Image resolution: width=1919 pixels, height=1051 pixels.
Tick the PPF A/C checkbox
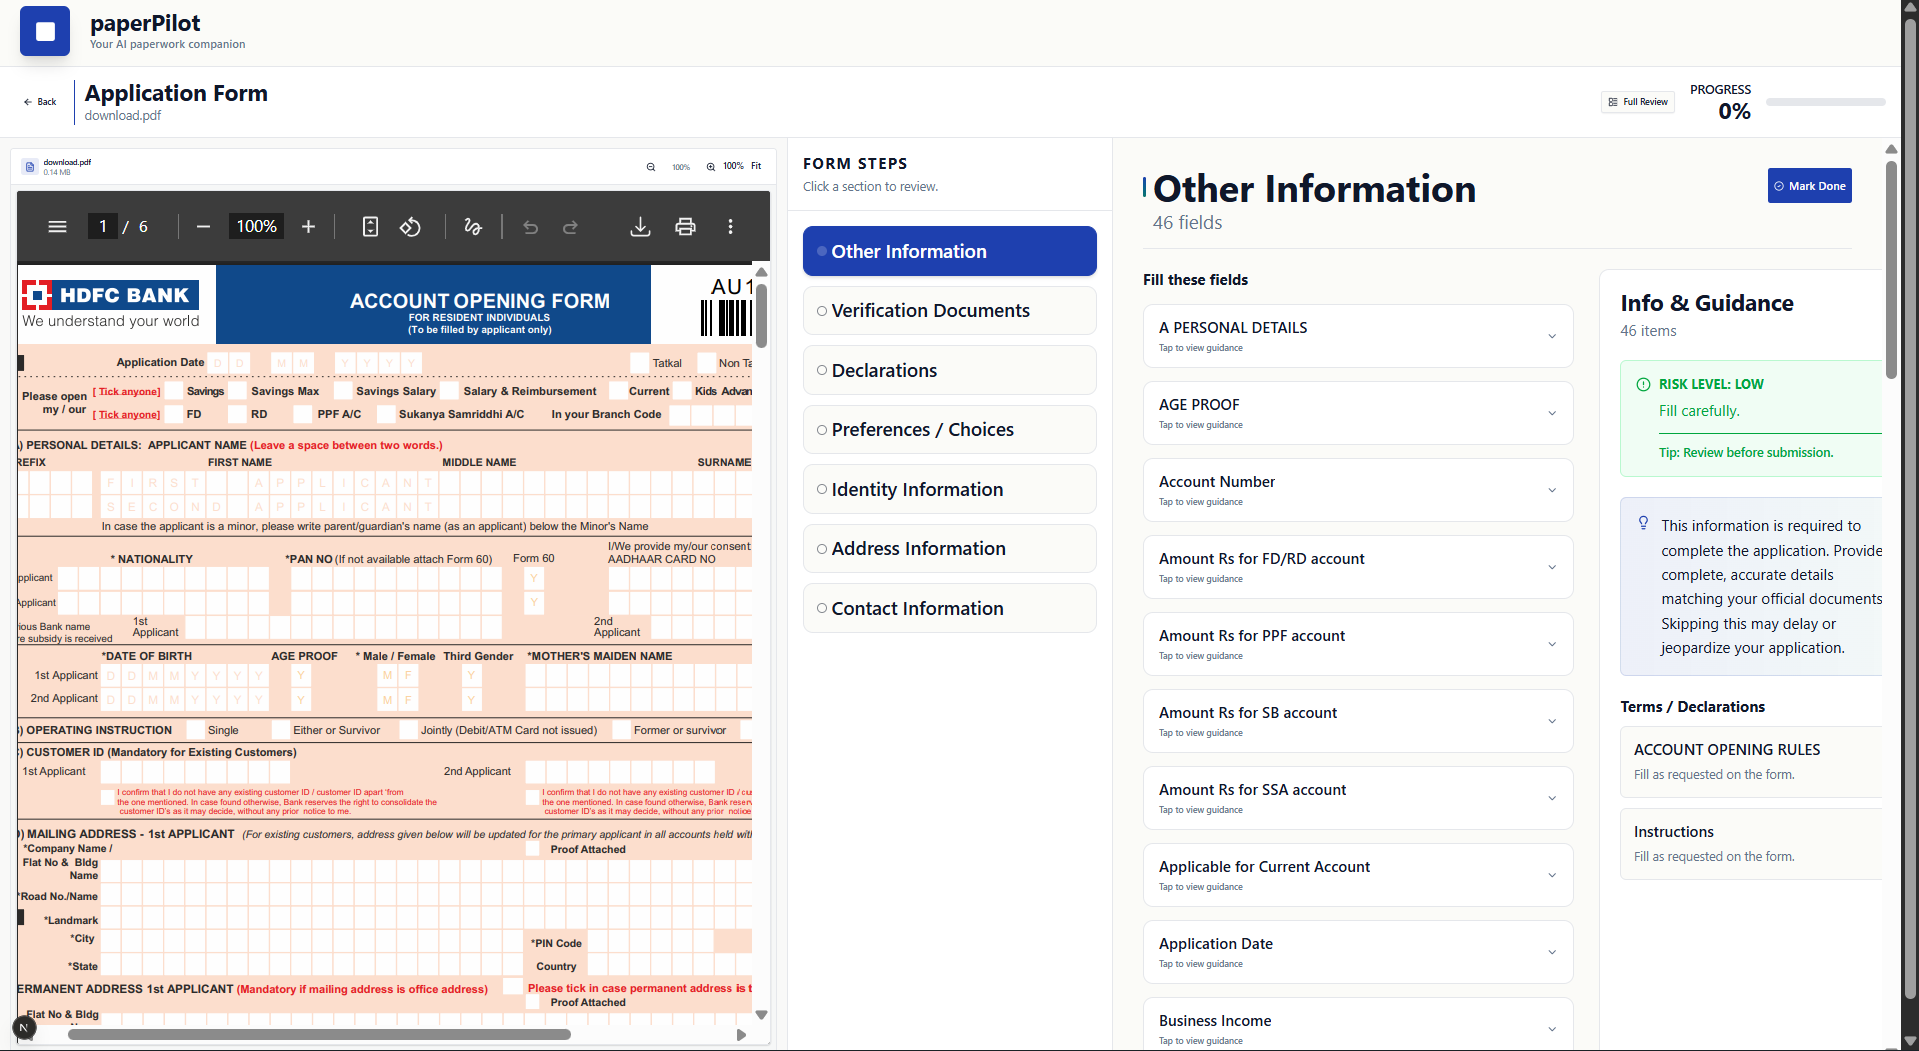point(303,414)
